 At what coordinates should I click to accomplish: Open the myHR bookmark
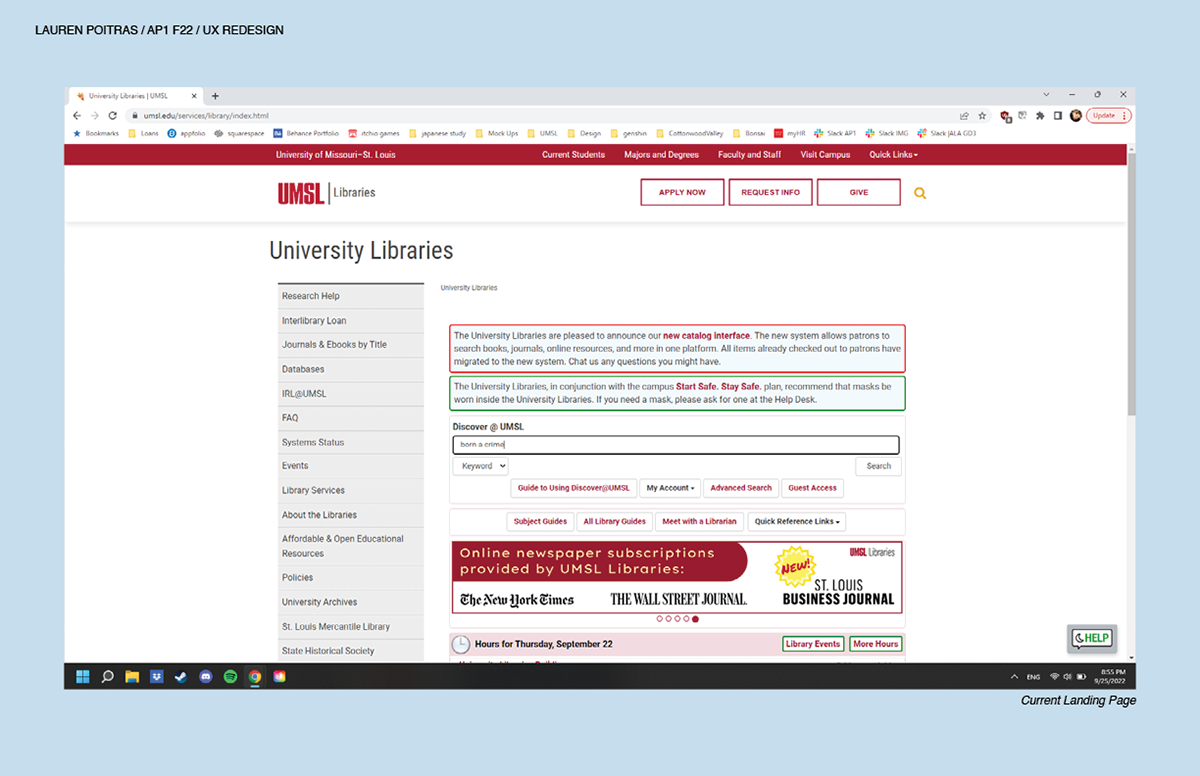coord(790,133)
